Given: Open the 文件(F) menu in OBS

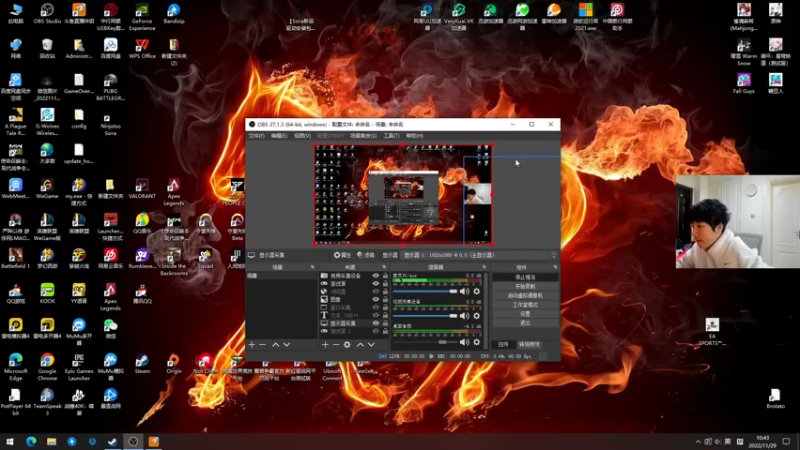Looking at the screenshot, I should 256,135.
